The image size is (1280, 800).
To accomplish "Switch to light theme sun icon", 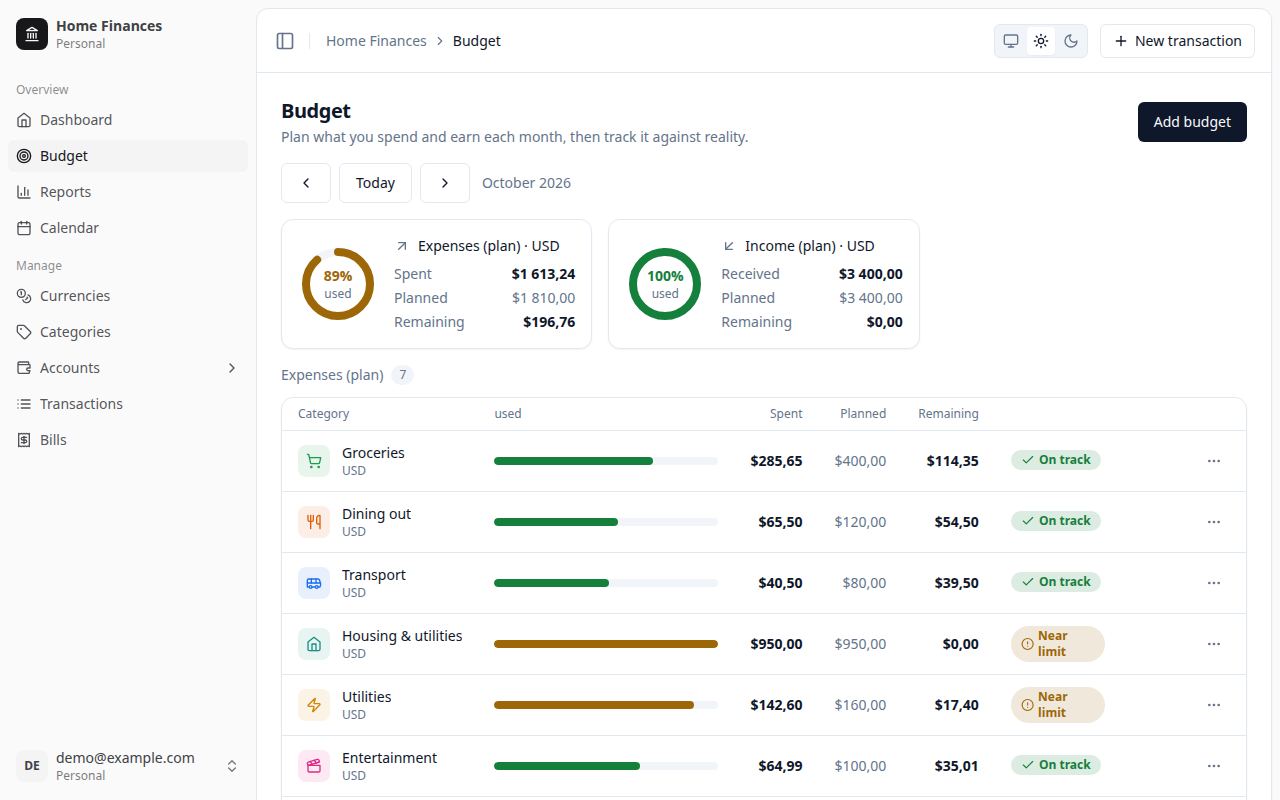I will pyautogui.click(x=1041, y=41).
